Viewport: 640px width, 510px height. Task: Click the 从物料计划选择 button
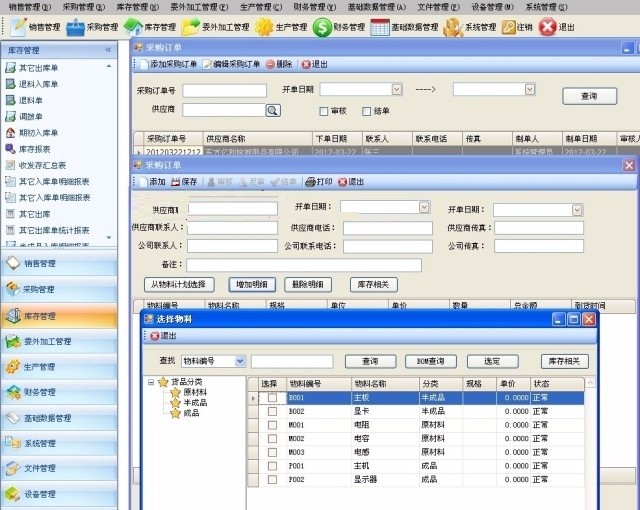[x=179, y=284]
